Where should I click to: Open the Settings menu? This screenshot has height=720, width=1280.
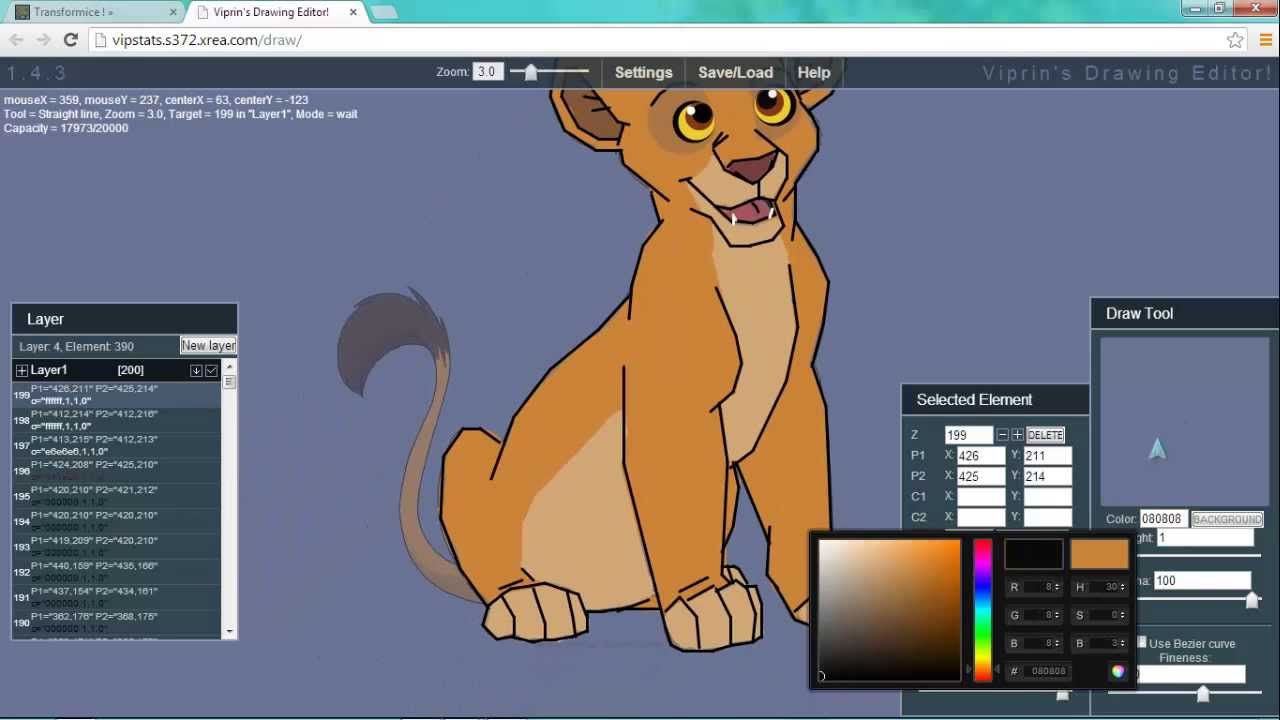tap(643, 72)
